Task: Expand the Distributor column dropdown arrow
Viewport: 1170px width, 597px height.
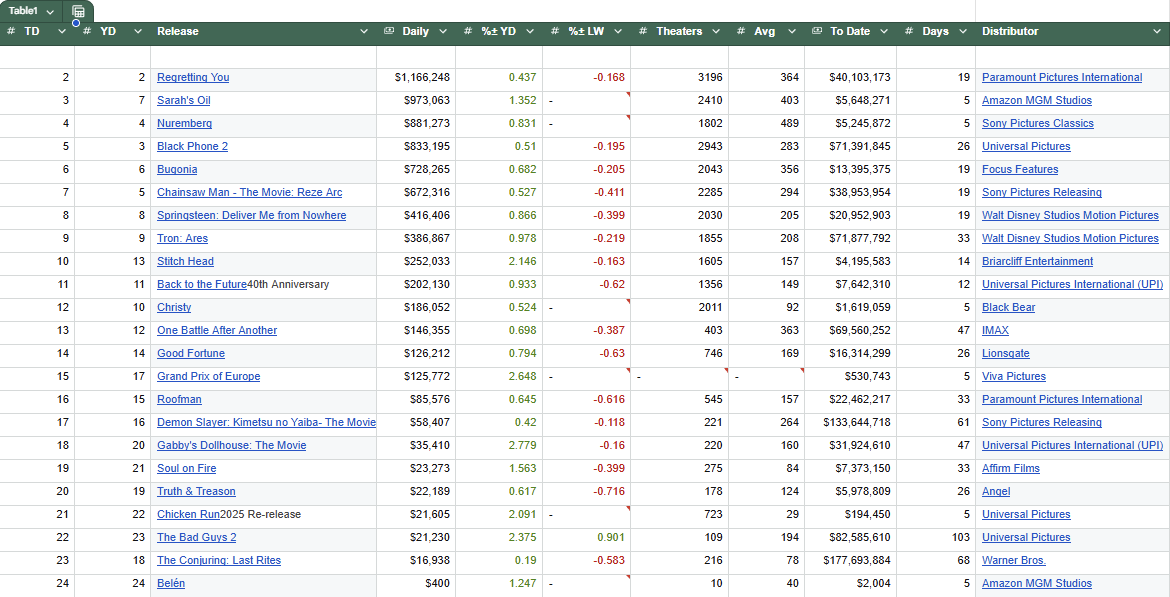Action: point(1158,32)
